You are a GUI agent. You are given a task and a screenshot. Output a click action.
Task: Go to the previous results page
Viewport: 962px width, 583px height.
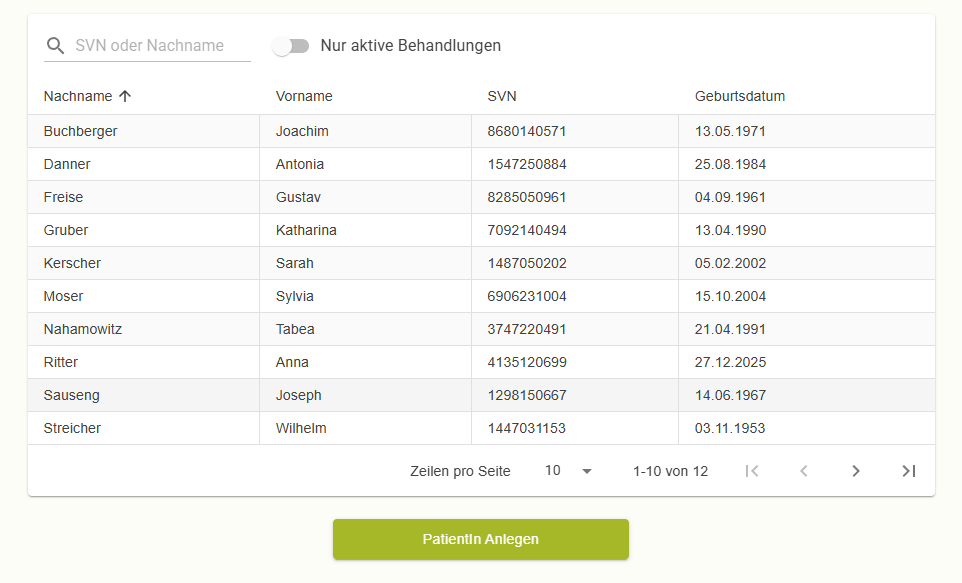click(x=804, y=470)
